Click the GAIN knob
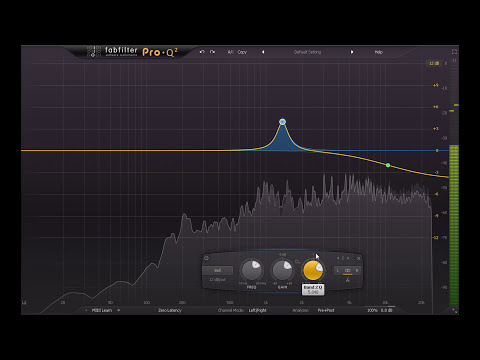Image resolution: width=480 pixels, height=360 pixels. 282,270
